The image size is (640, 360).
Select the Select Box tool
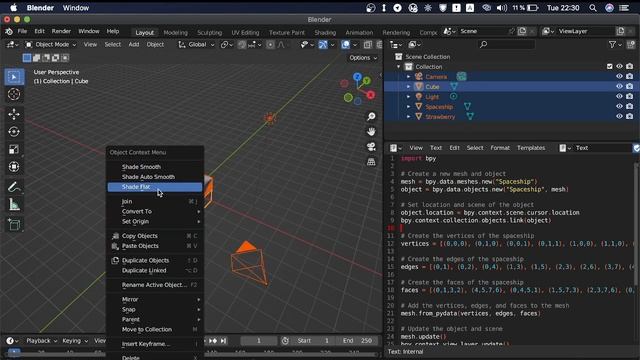point(14,77)
